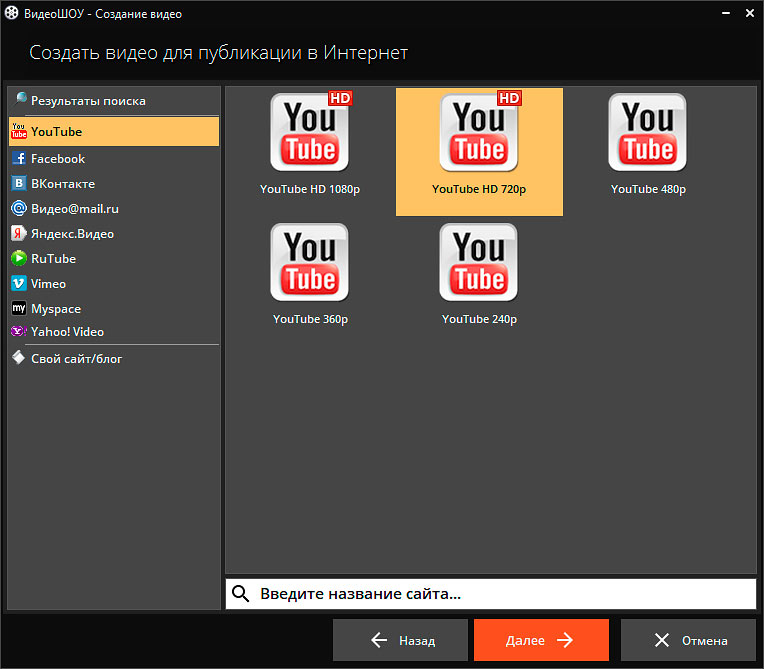Click the magnifier icon beside Результаты поиска
The image size is (764, 669).
[20, 99]
